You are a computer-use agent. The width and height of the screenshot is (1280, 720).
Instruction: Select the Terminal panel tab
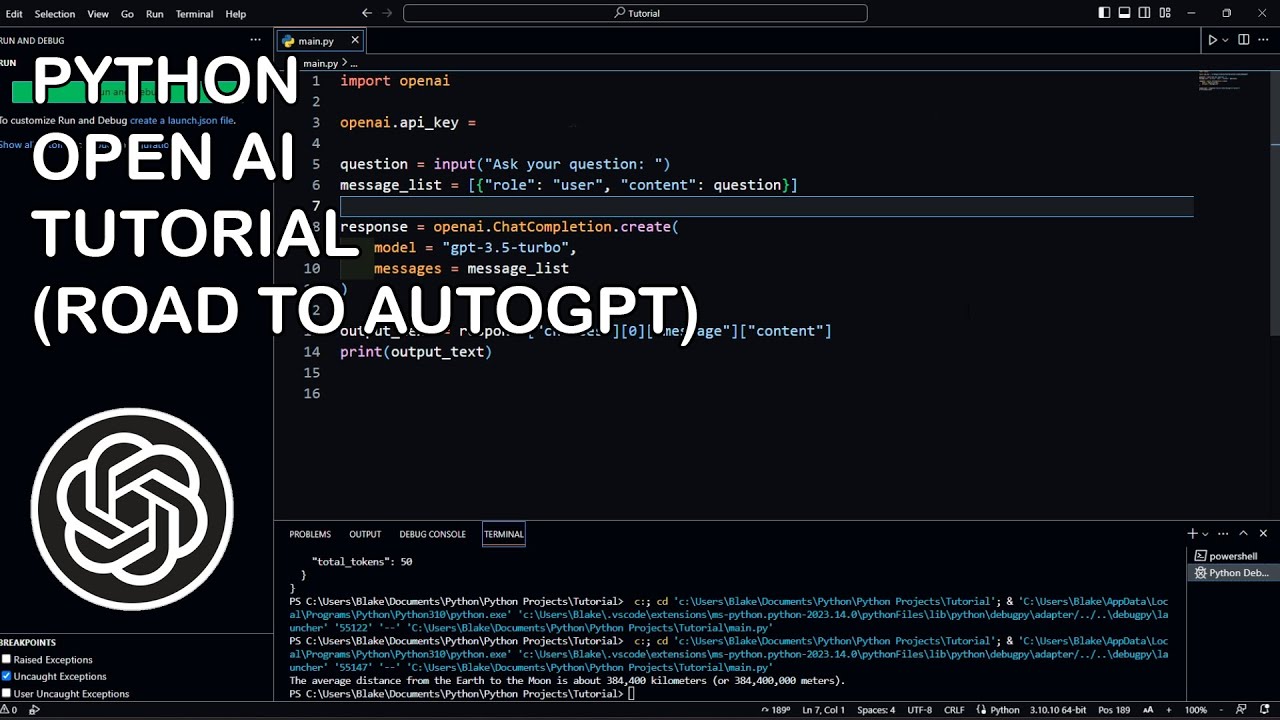504,534
